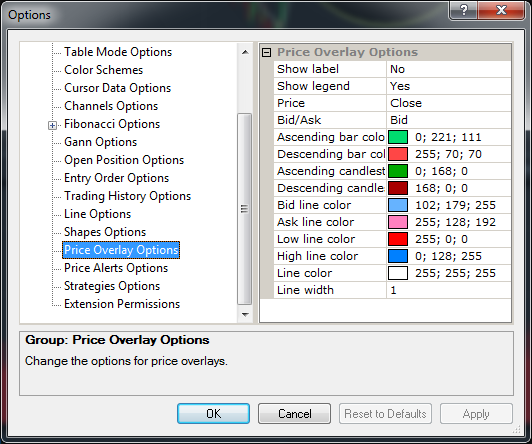Select Color Schemes in options tree
Image resolution: width=532 pixels, height=444 pixels.
tap(103, 70)
